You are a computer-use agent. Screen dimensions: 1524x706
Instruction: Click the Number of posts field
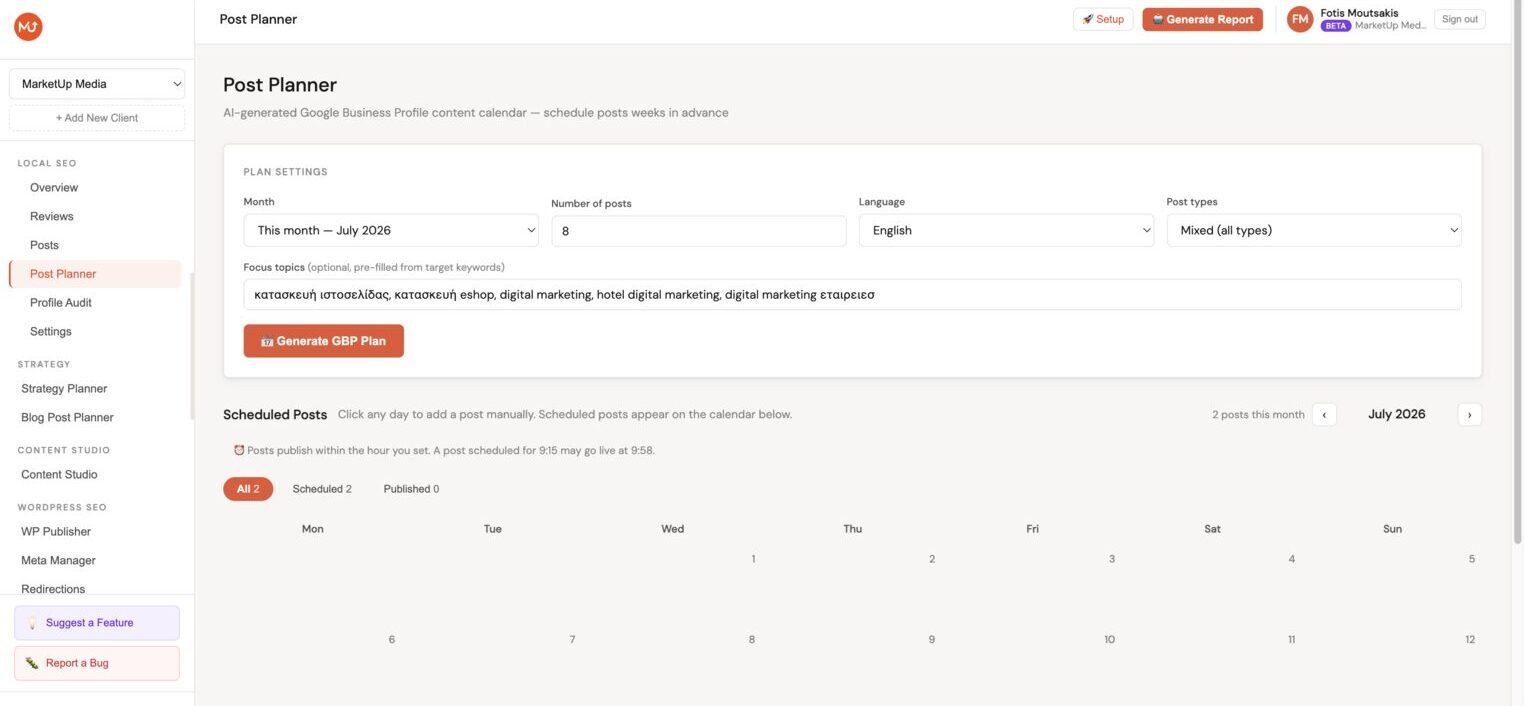pos(699,230)
